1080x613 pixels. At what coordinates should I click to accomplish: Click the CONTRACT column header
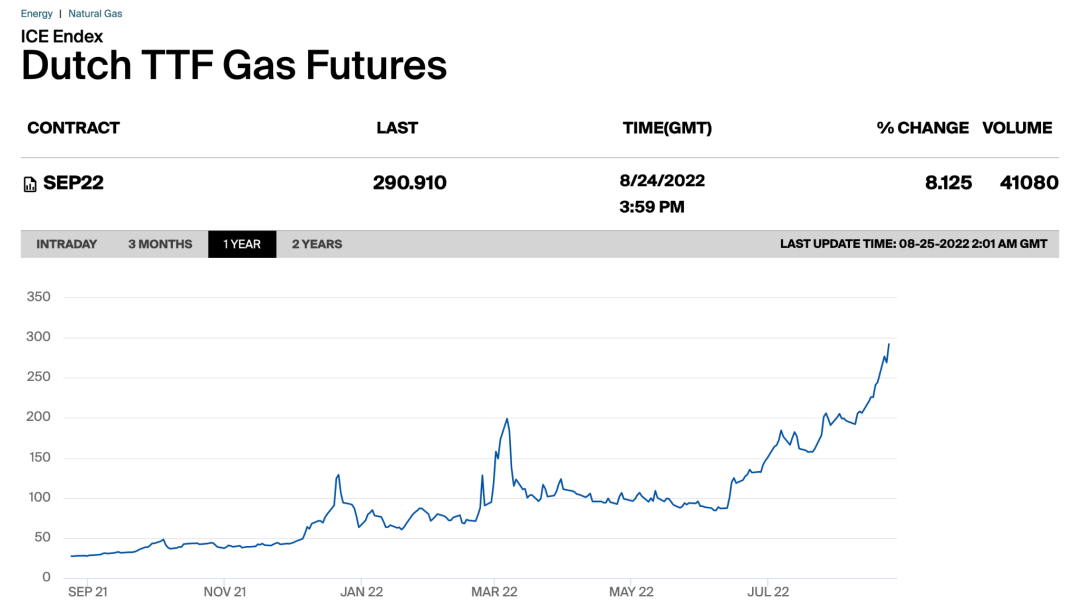(x=73, y=128)
